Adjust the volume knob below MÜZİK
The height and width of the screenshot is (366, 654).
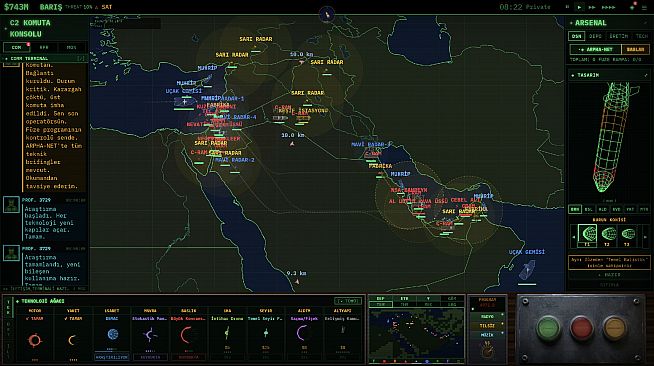487,349
